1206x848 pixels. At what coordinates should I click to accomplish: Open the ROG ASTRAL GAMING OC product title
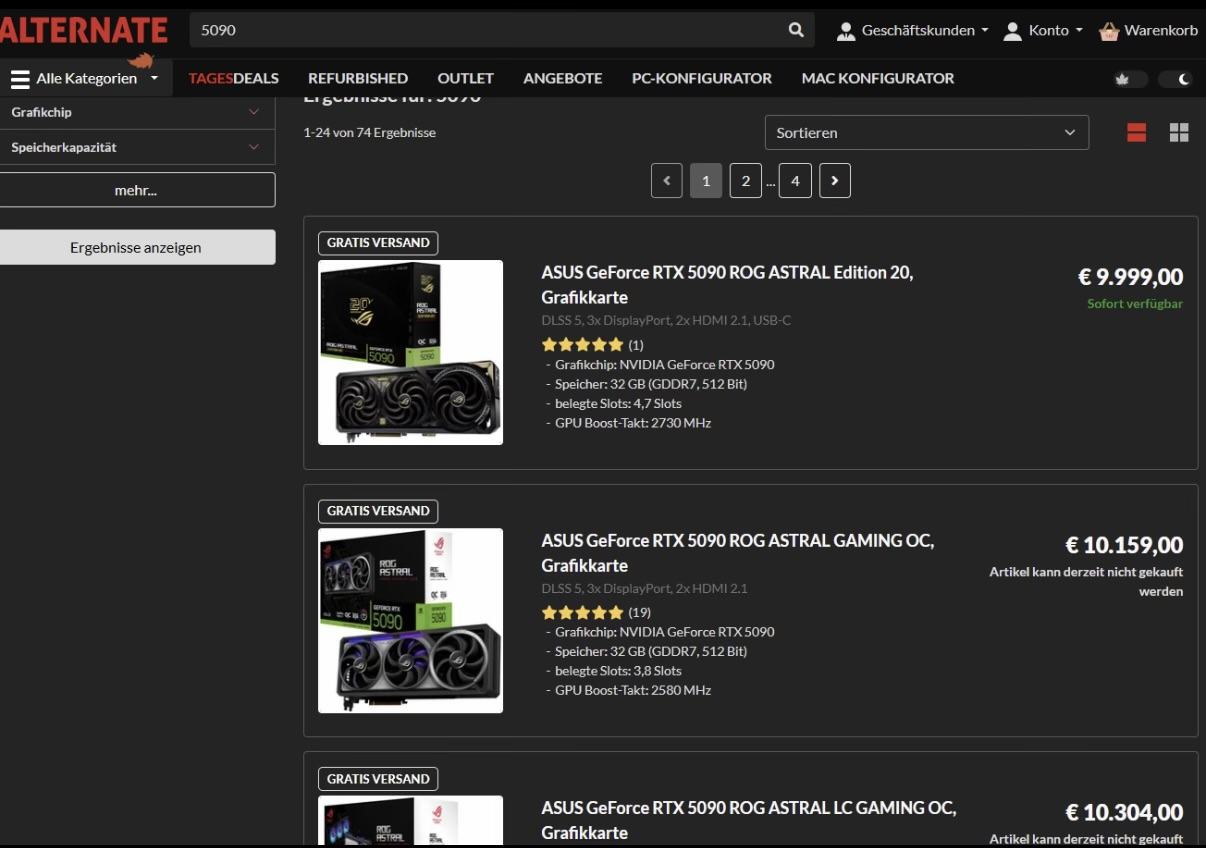pyautogui.click(x=738, y=553)
